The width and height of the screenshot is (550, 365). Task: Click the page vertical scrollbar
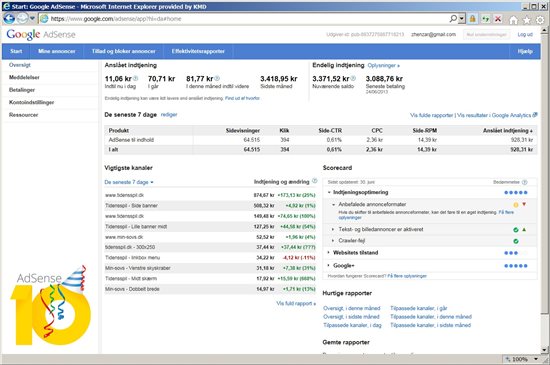point(544,189)
